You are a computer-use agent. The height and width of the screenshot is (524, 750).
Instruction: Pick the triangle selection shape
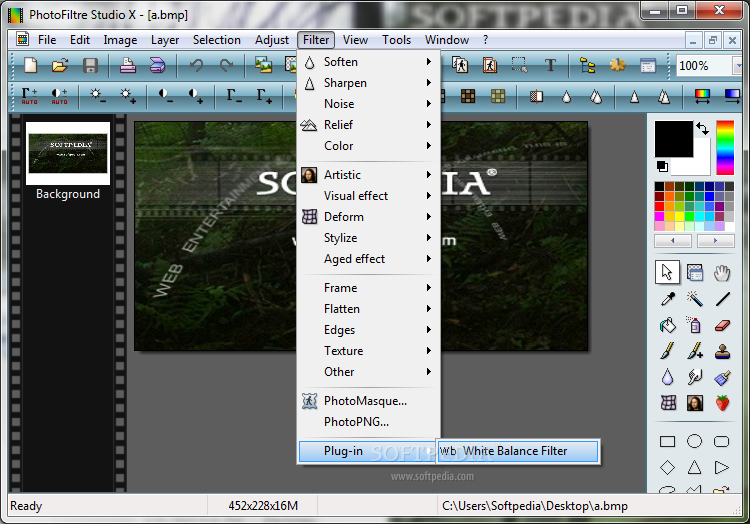(695, 467)
